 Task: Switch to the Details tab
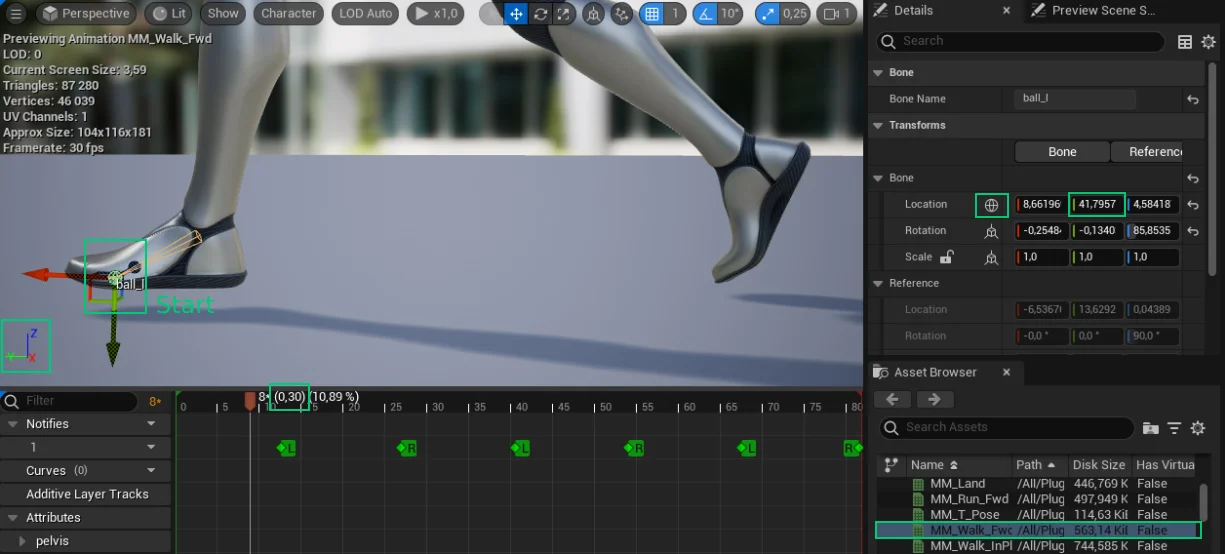click(913, 10)
